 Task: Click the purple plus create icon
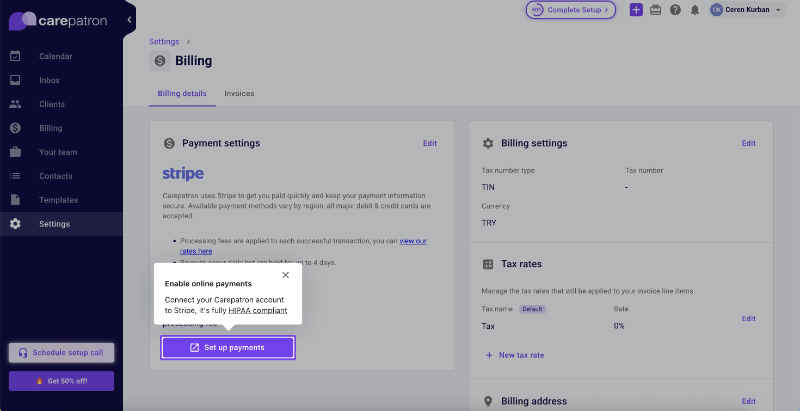(x=636, y=10)
